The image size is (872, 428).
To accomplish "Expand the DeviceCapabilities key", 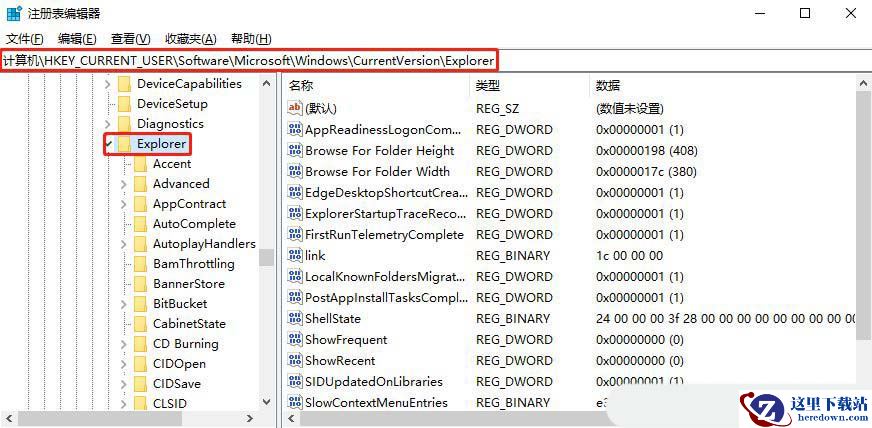I will point(108,84).
